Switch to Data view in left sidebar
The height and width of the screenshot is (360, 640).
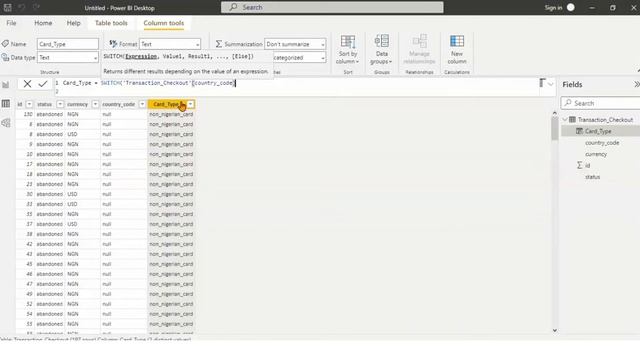click(6, 104)
